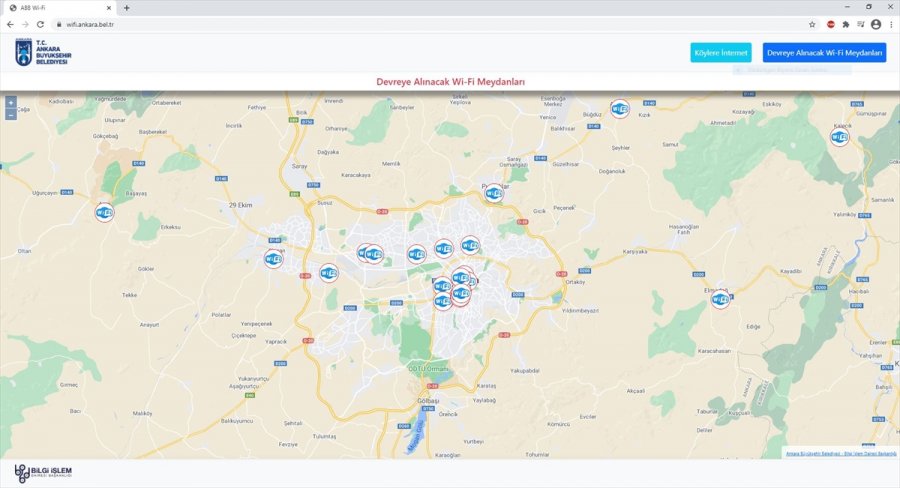Go back with the browser back arrow
The width and height of the screenshot is (900, 488).
click(10, 24)
